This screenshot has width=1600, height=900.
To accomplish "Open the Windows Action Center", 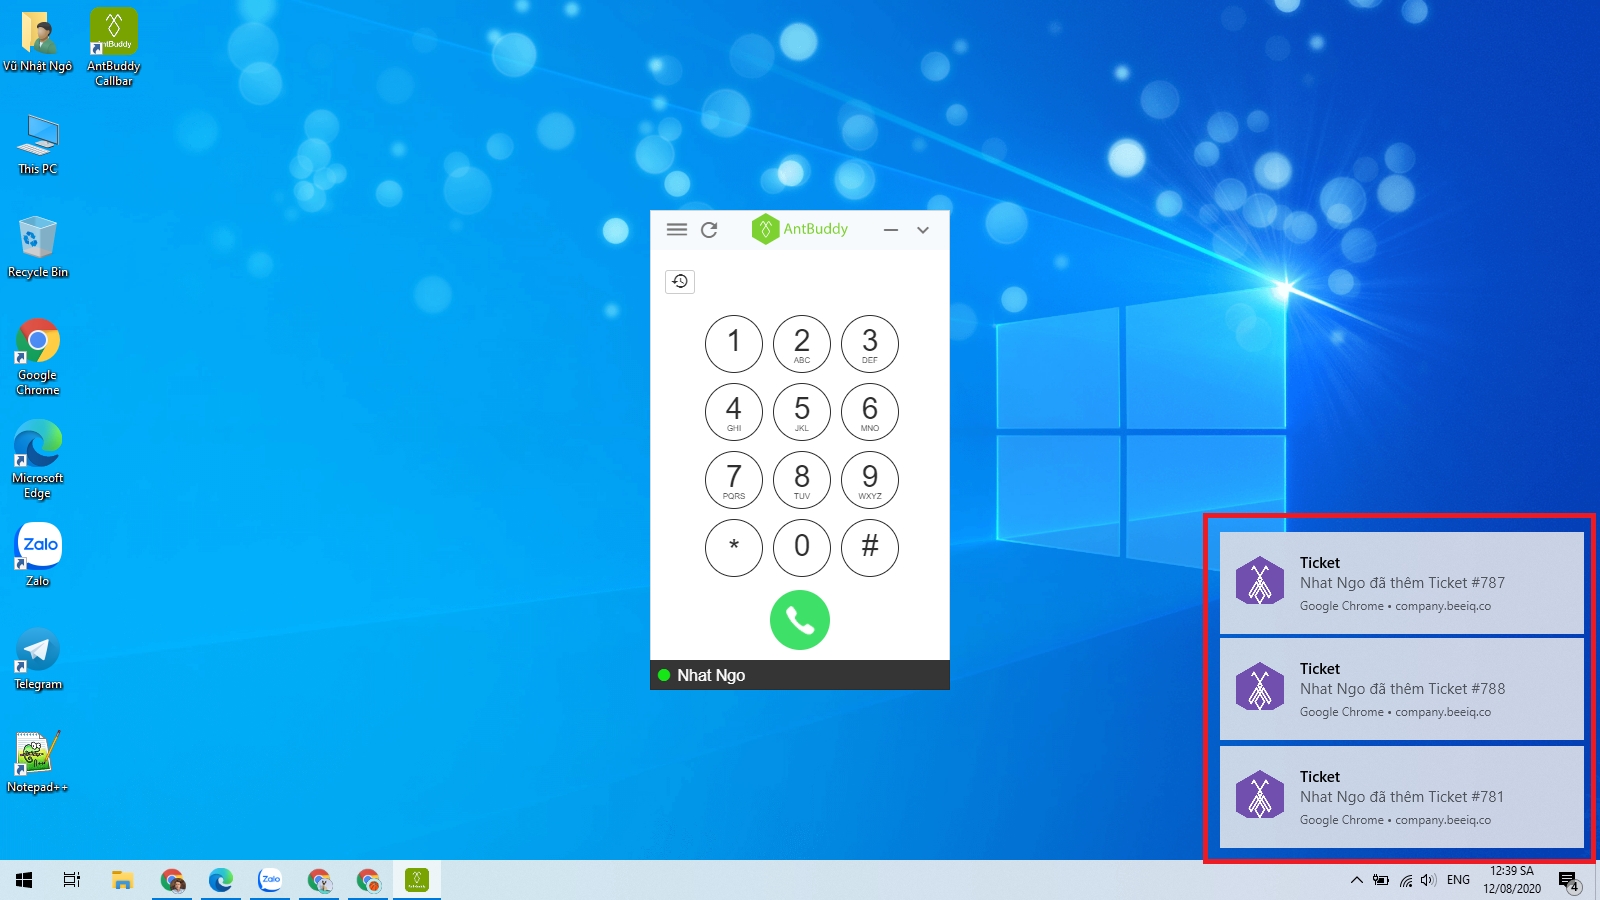I will point(1568,881).
